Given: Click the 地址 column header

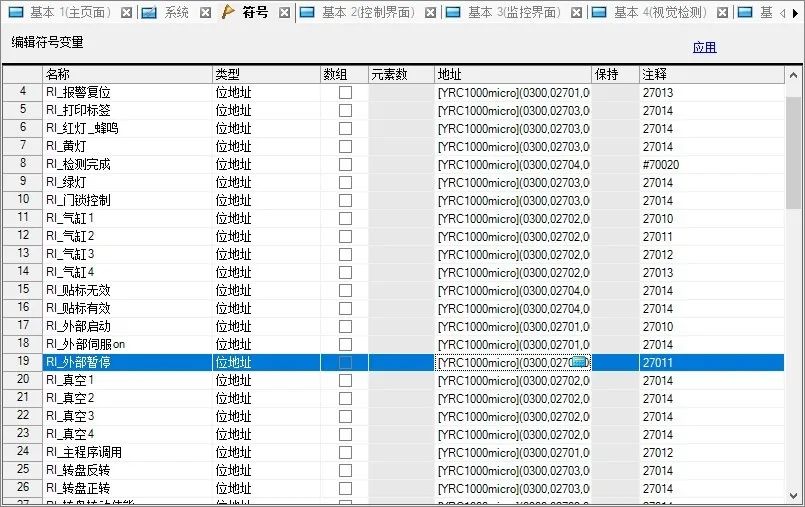Looking at the screenshot, I should [512, 74].
